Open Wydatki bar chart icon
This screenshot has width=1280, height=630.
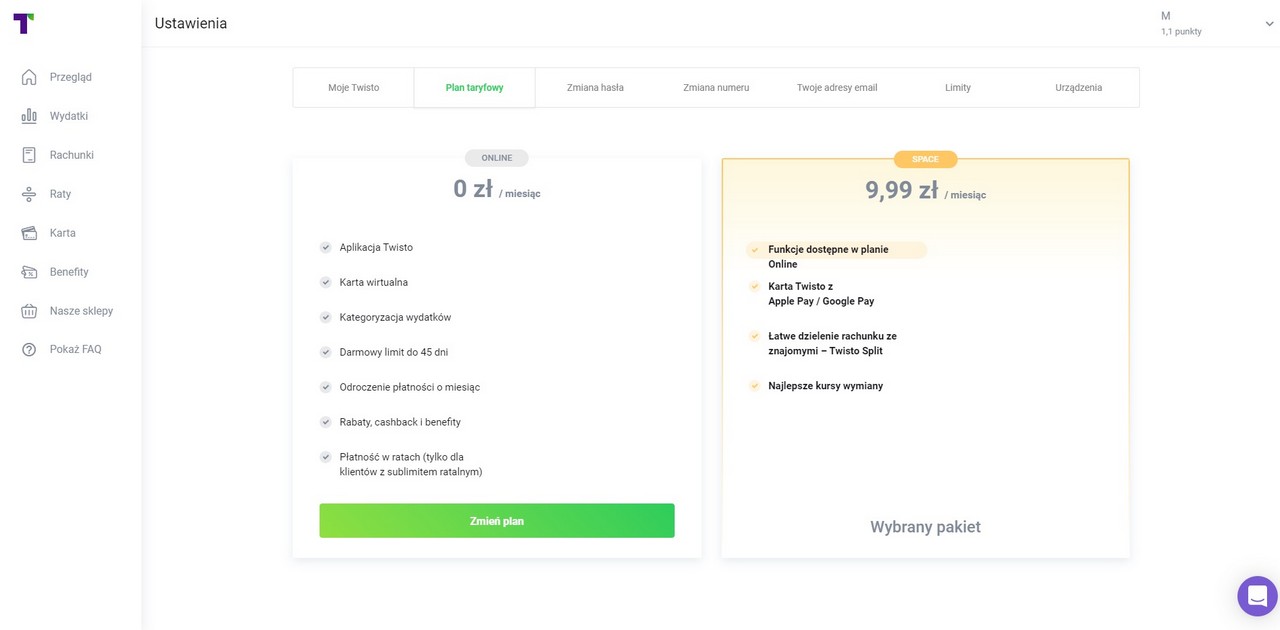click(29, 116)
